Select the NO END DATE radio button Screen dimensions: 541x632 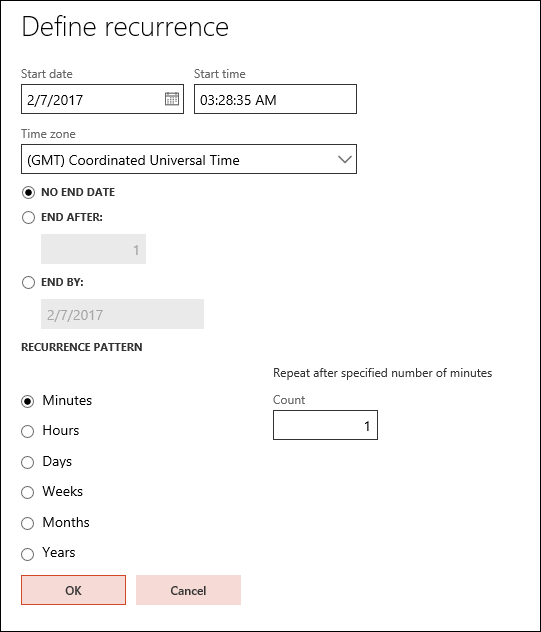click(x=28, y=192)
